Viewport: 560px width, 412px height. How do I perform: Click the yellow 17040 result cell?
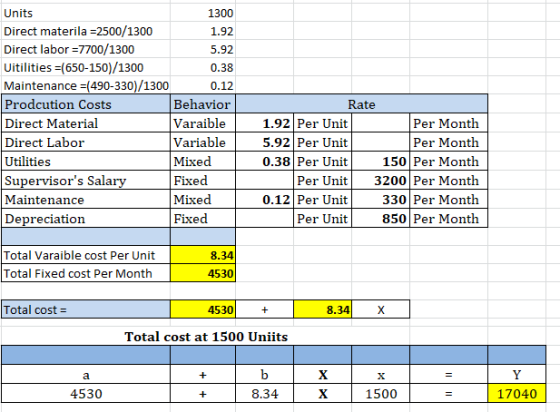tap(517, 393)
